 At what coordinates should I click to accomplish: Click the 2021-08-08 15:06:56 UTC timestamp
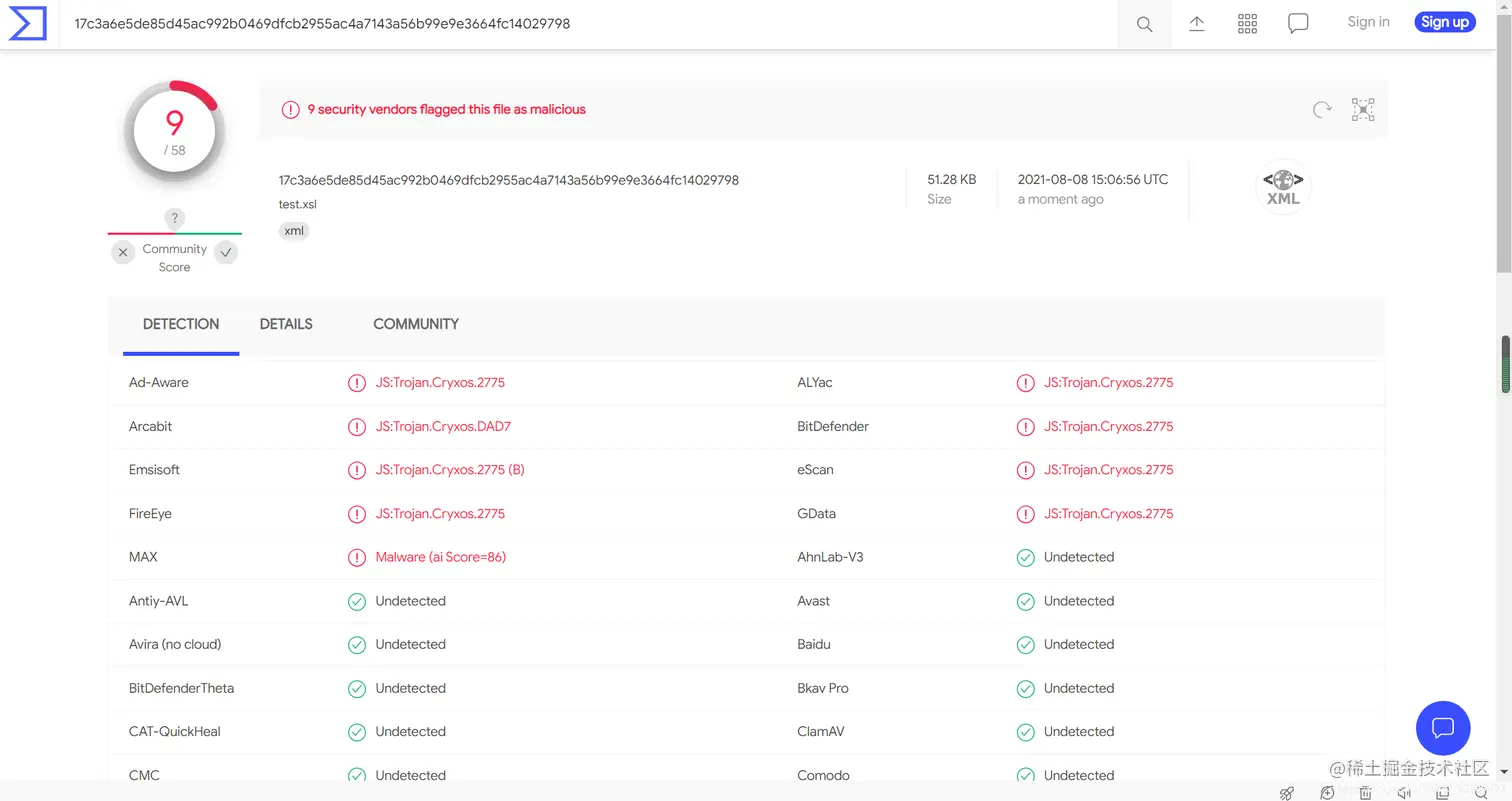pos(1093,180)
